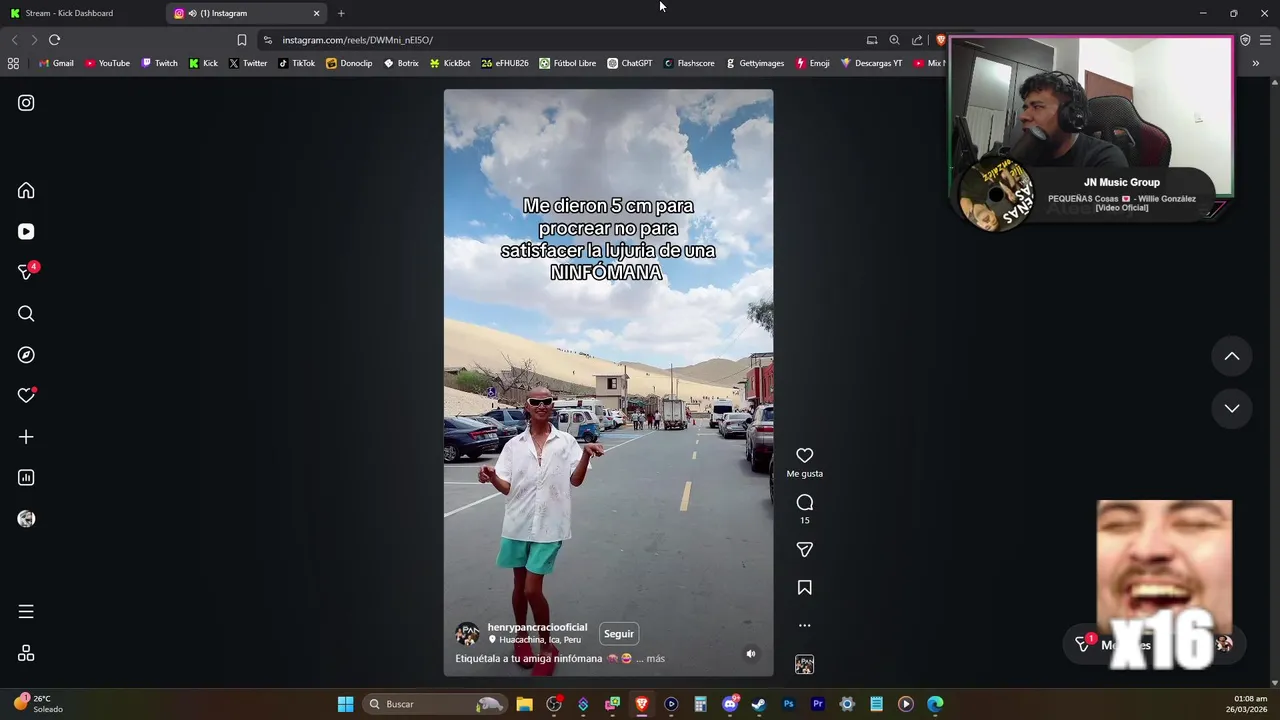Open the Botrix bookmark
The height and width of the screenshot is (720, 1280).
[x=401, y=63]
